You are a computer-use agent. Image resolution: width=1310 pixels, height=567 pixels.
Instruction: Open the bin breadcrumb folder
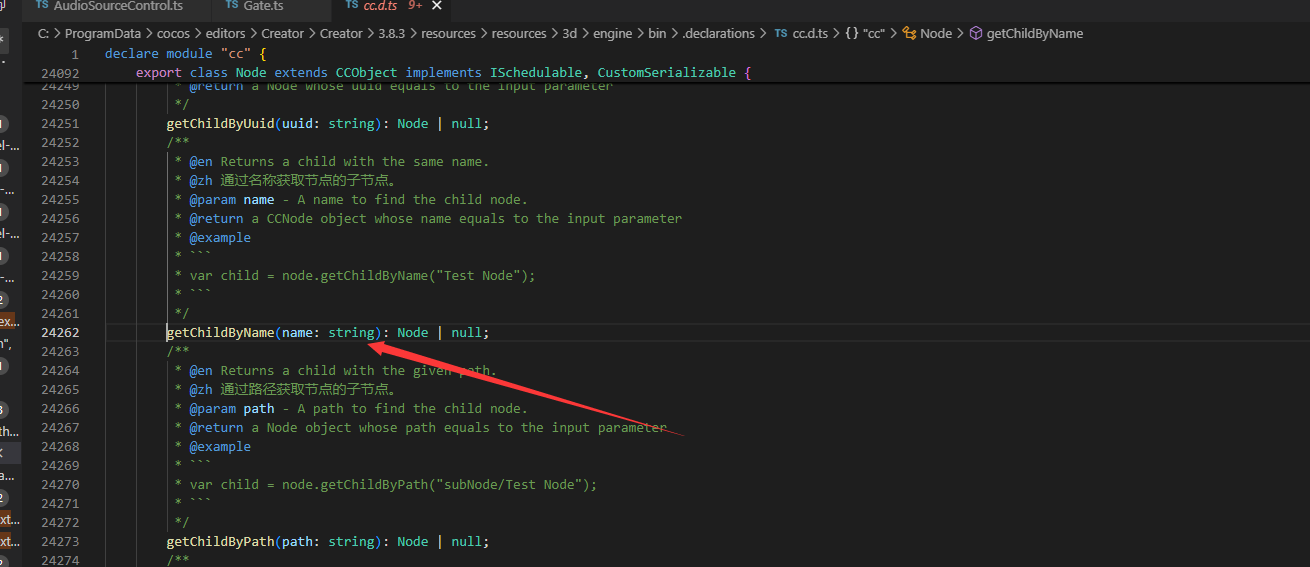tap(657, 33)
